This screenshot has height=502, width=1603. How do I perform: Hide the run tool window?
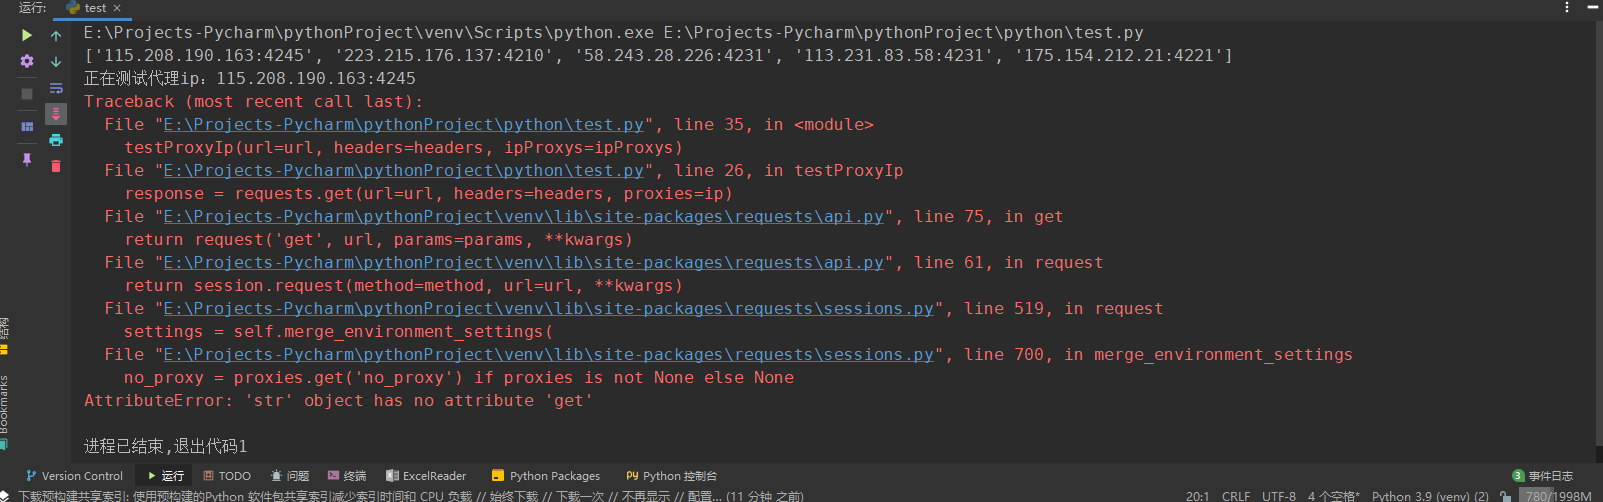(x=1592, y=7)
